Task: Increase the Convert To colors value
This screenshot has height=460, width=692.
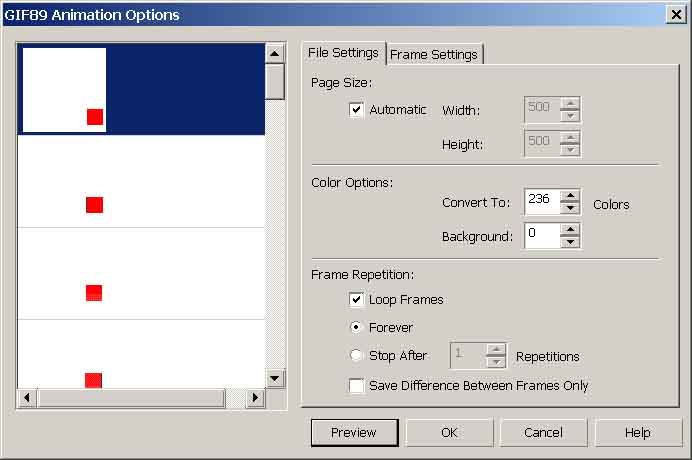Action: (x=570, y=196)
